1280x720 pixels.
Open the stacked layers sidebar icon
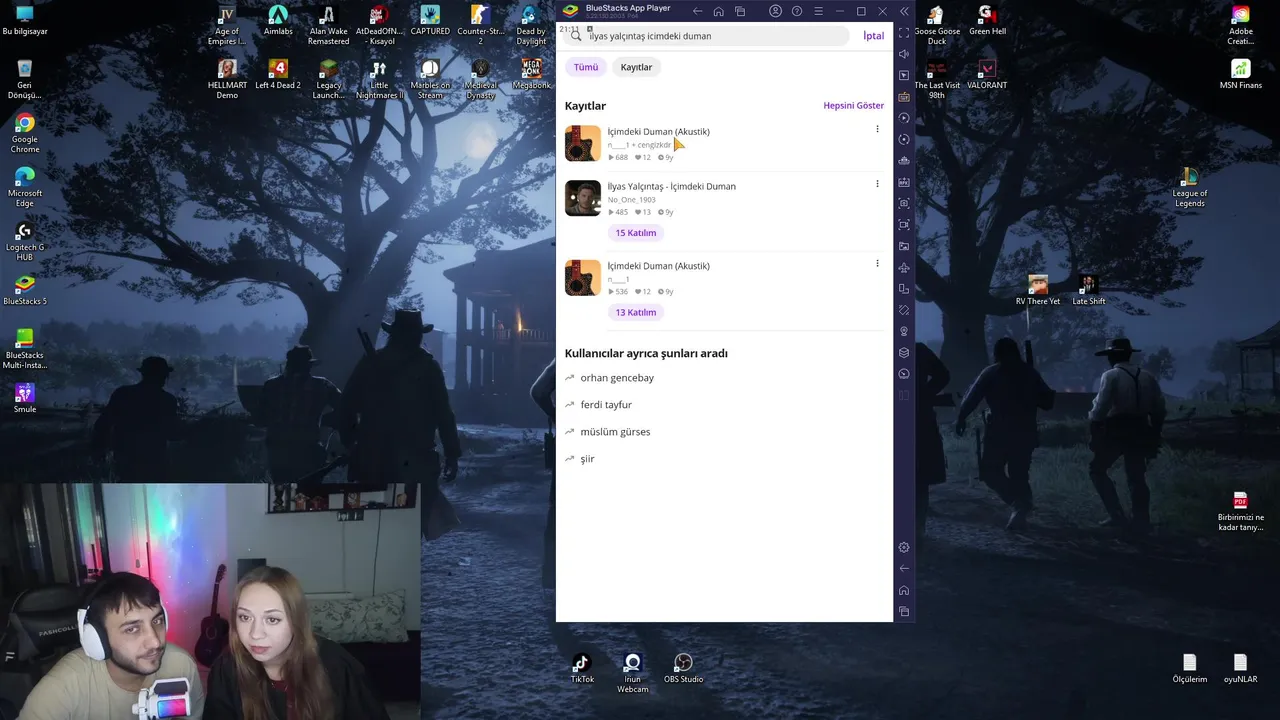pyautogui.click(x=904, y=353)
